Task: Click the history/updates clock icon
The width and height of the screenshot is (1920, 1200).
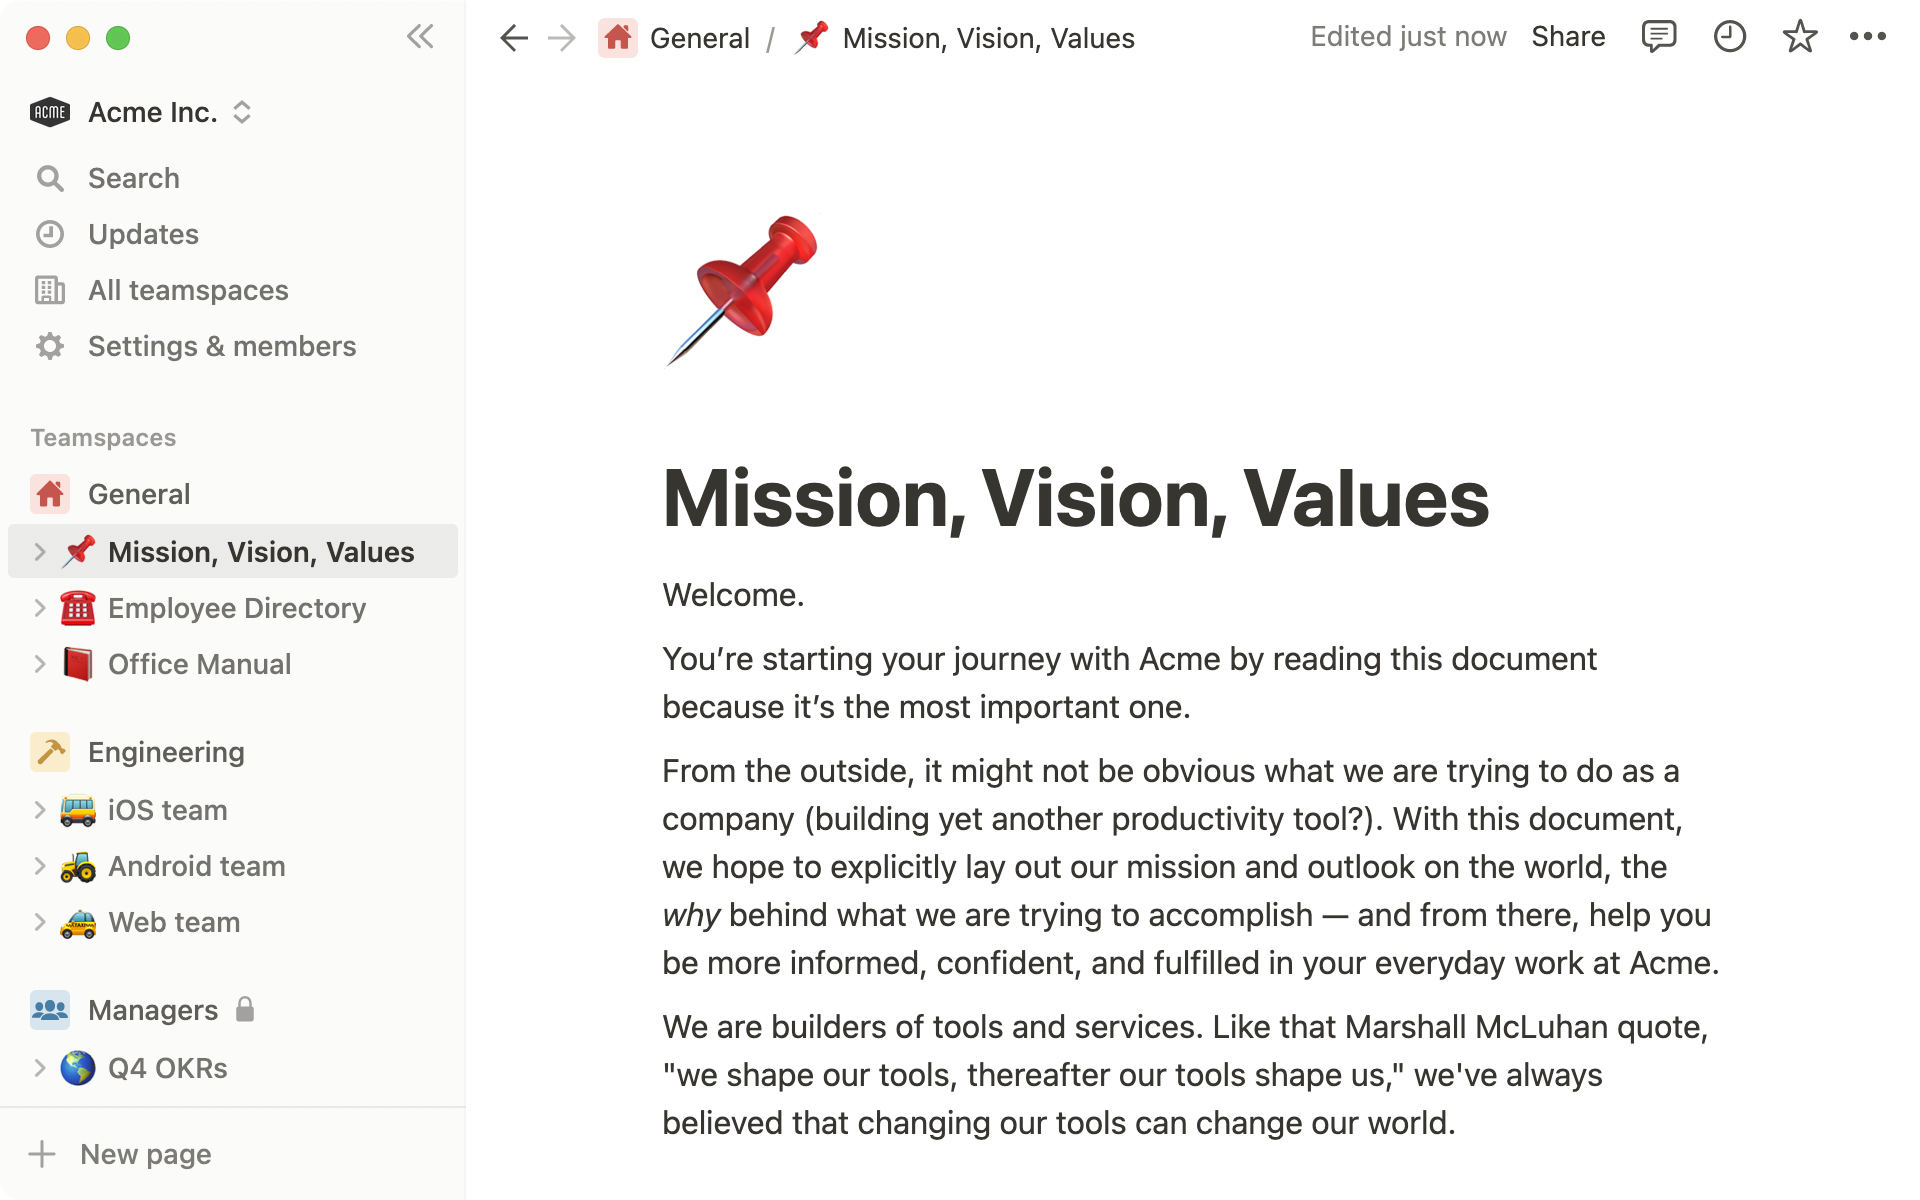Action: [x=1728, y=37]
